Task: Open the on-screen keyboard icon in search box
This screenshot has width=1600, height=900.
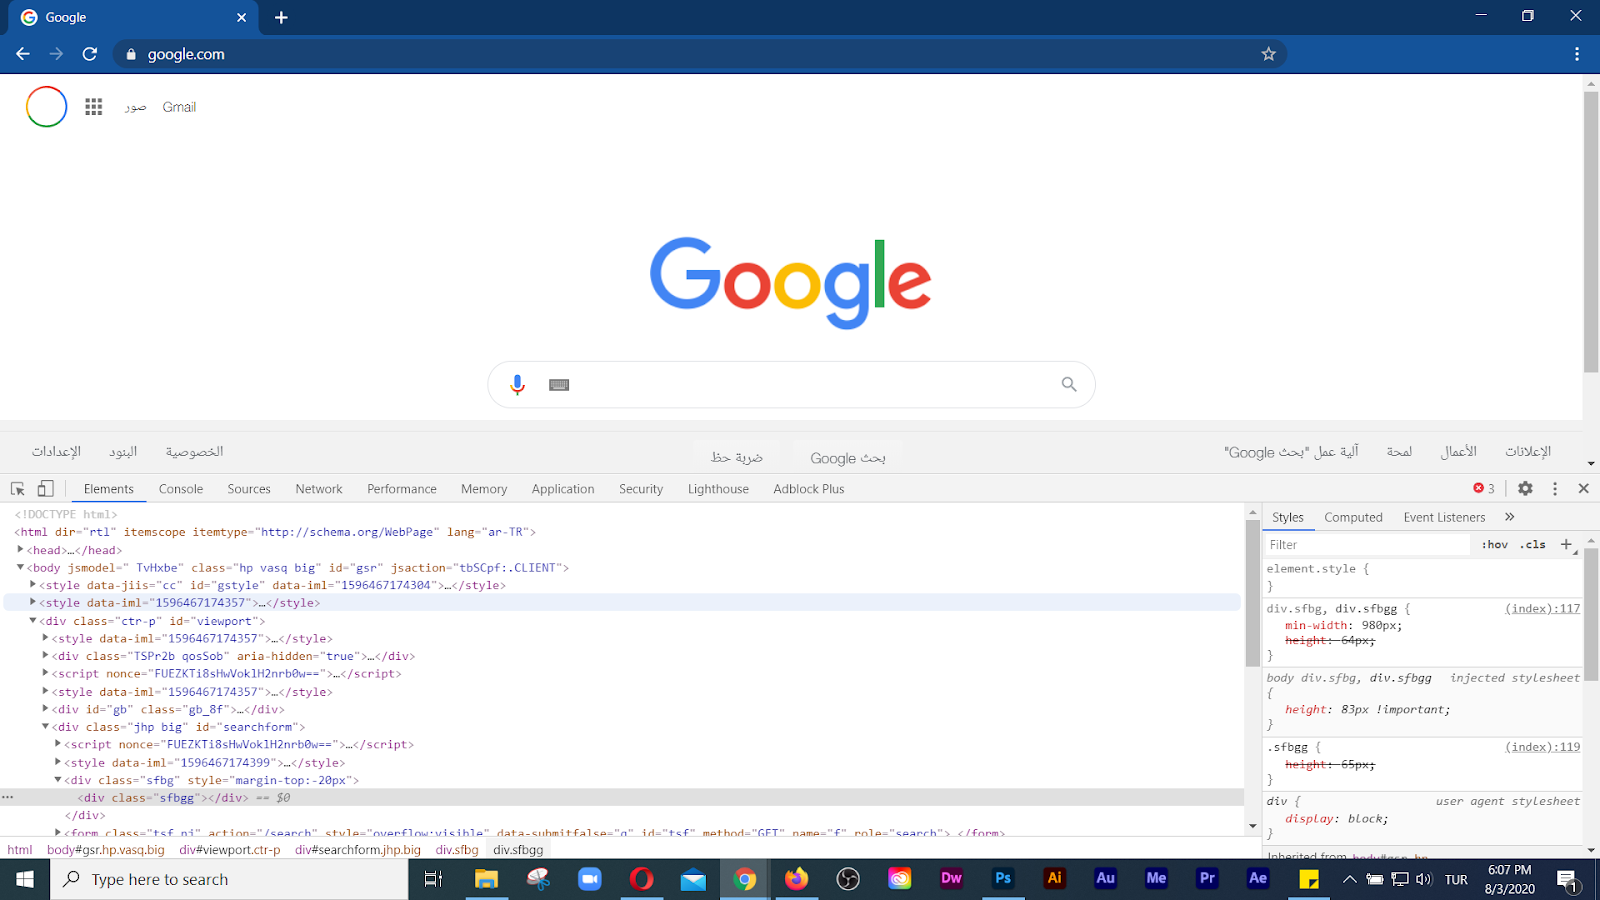Action: [559, 385]
